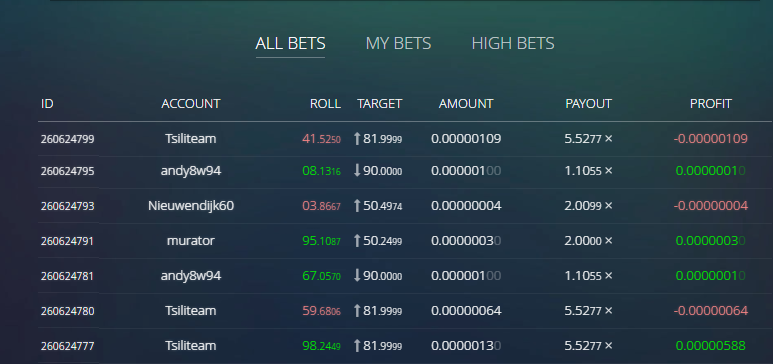Open bet ID 260624795
This screenshot has width=773, height=364.
pos(68,171)
